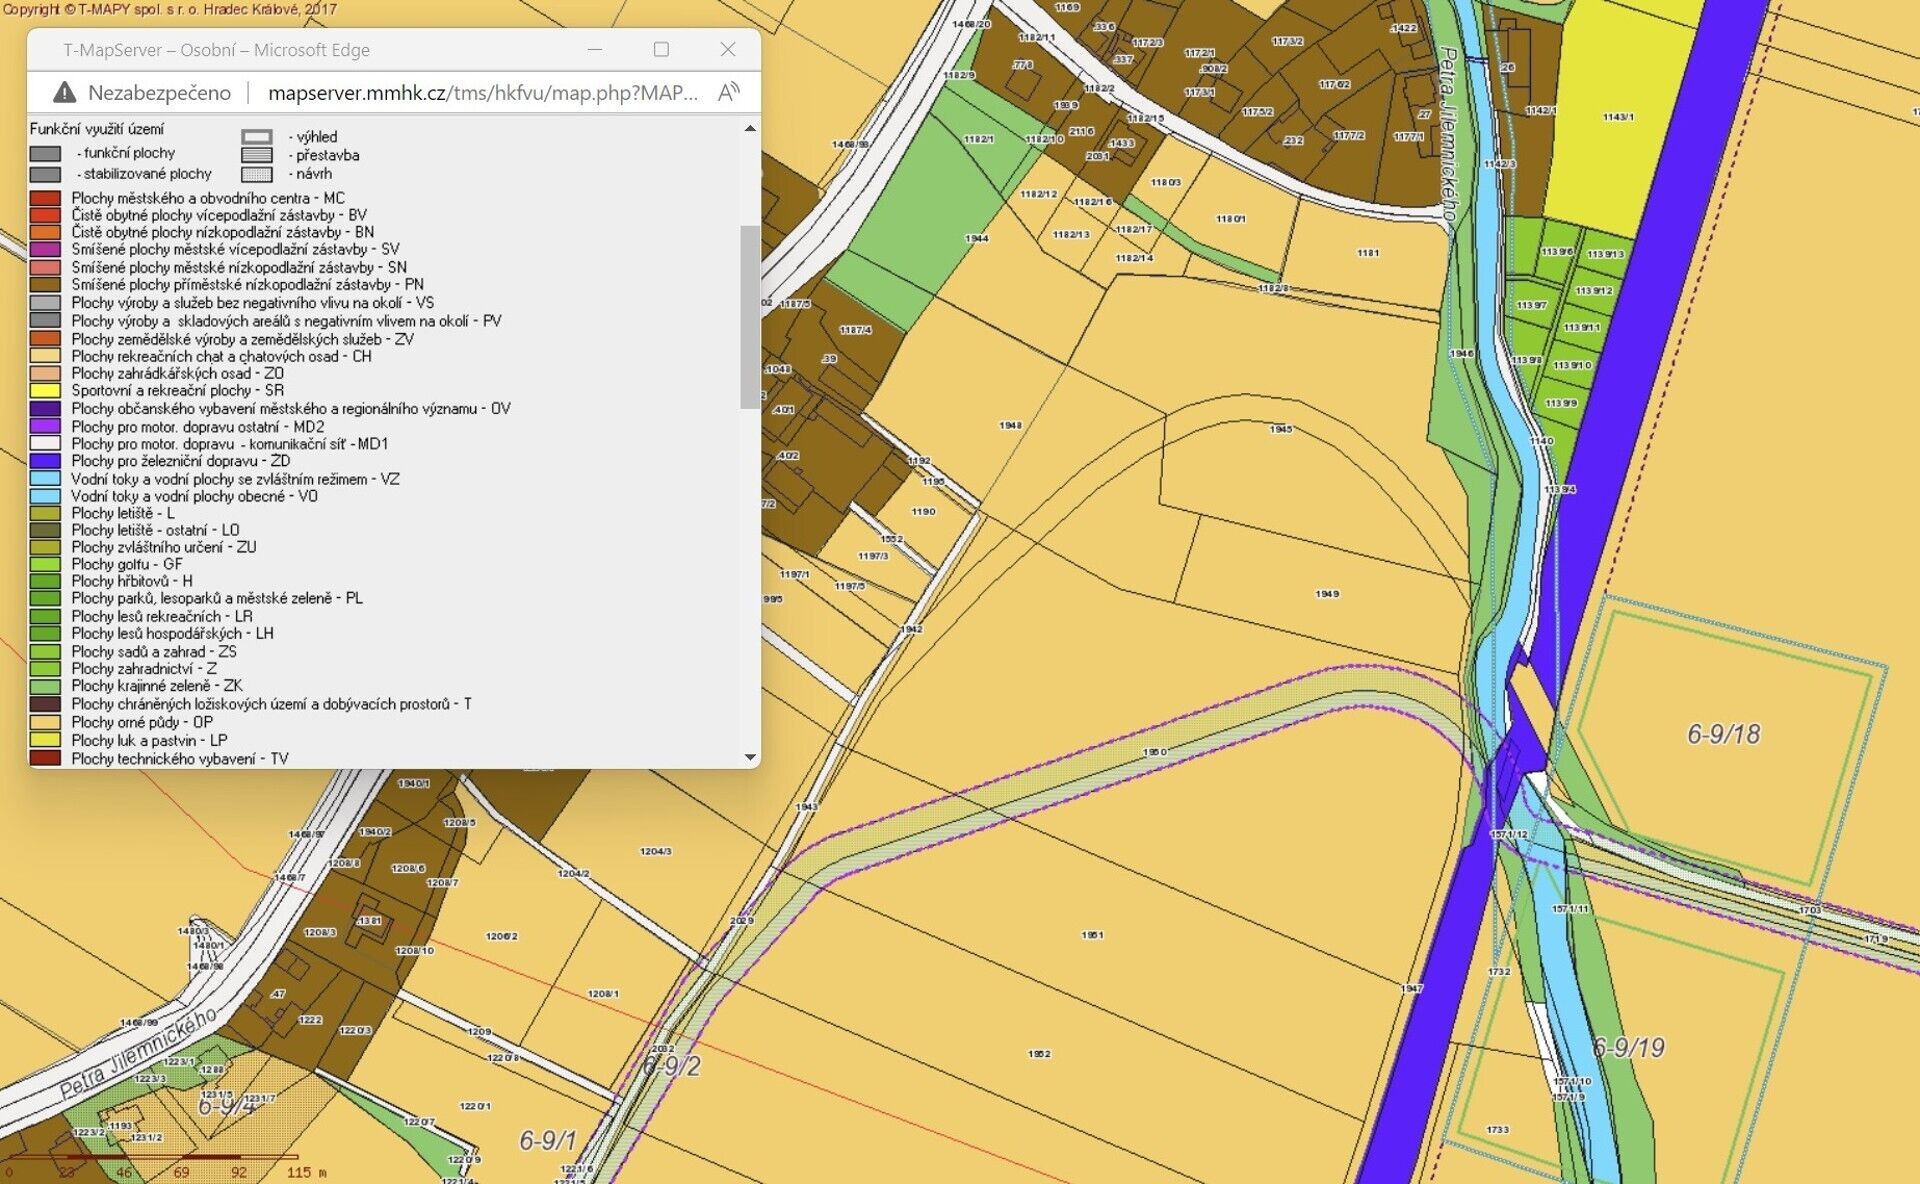Click the Read aloud icon in address bar
This screenshot has width=1920, height=1184.
(x=729, y=93)
